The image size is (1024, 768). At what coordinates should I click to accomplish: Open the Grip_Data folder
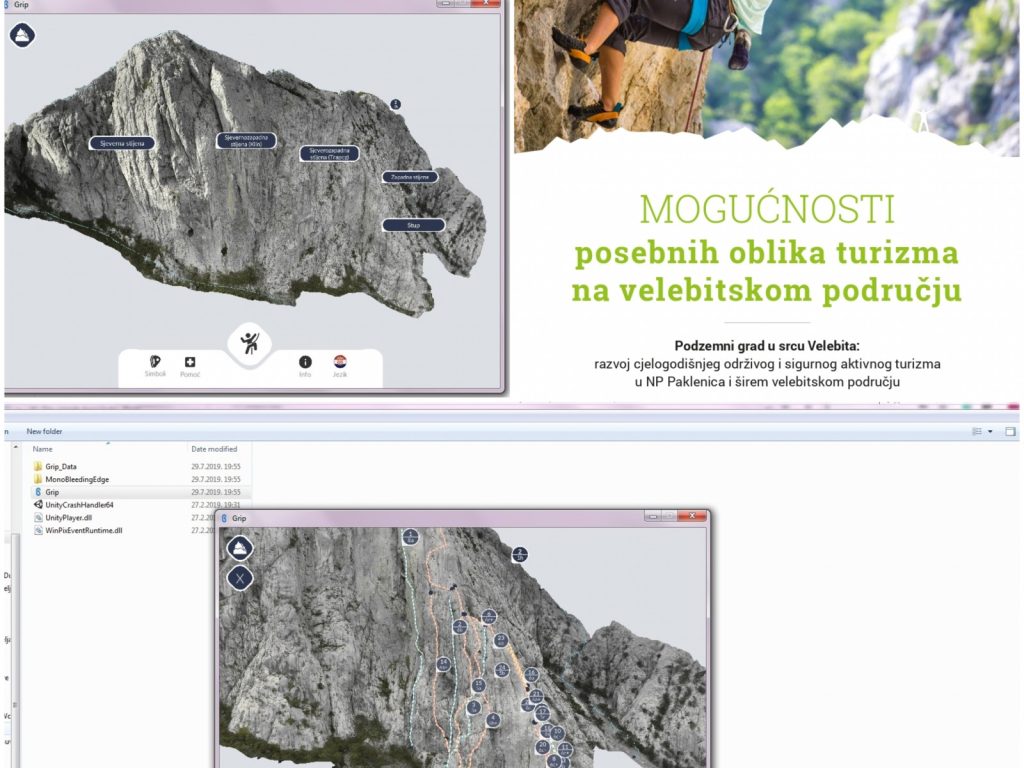tap(60, 466)
